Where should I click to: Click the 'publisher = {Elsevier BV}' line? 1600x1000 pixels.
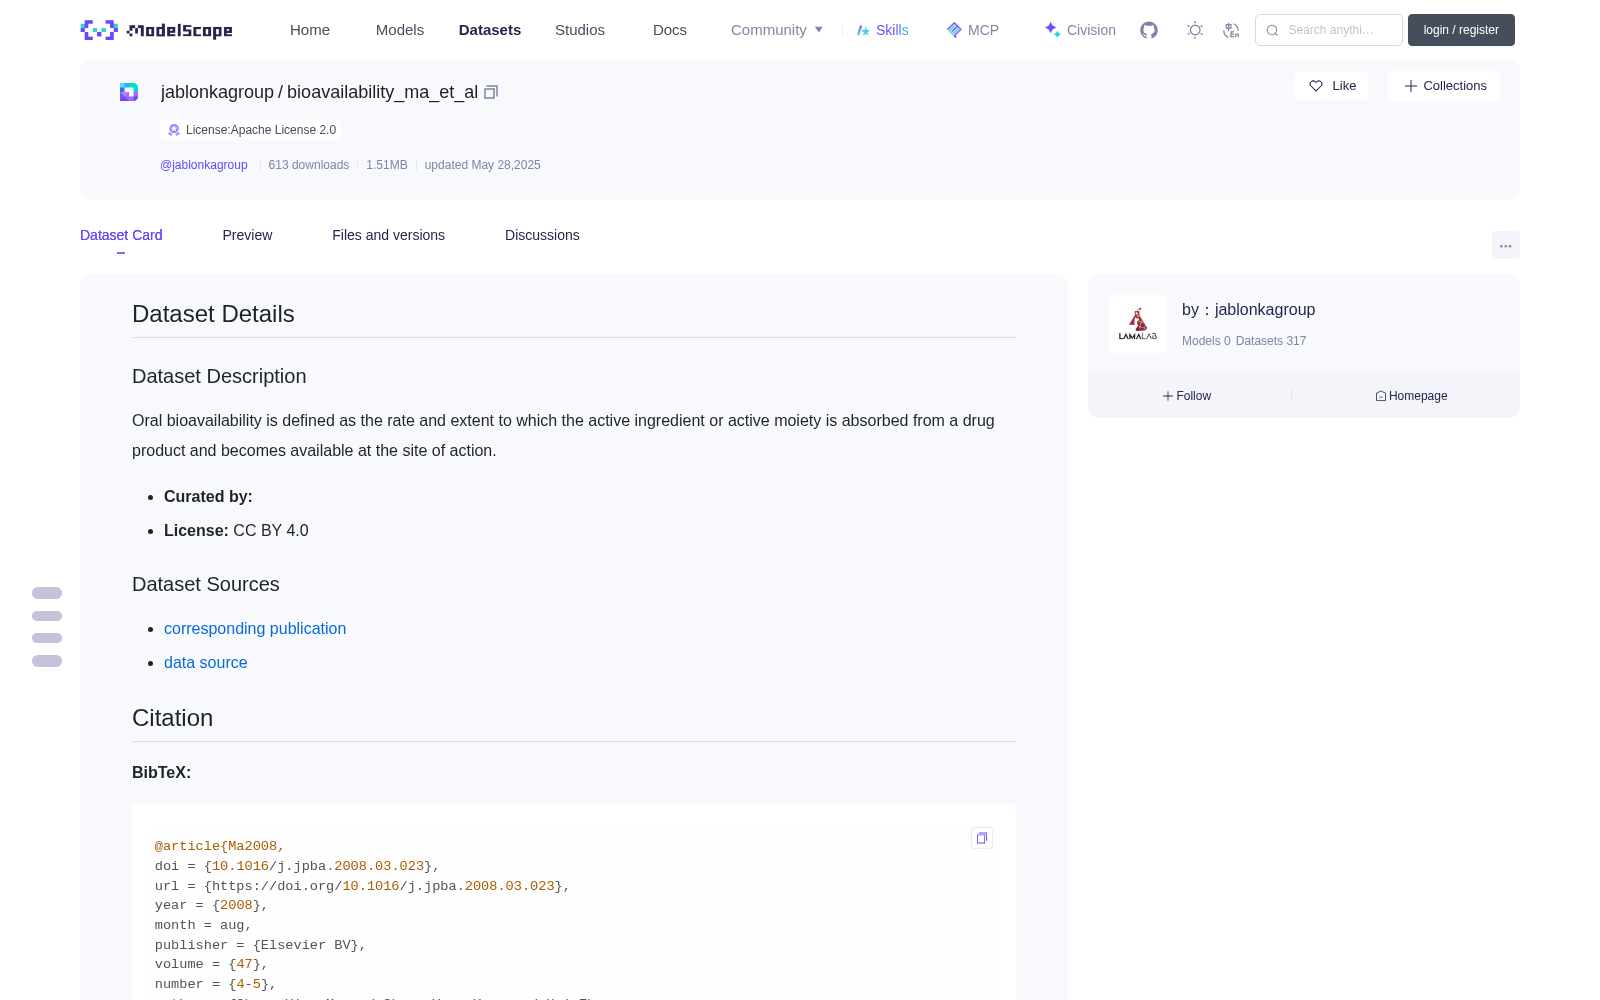(260, 945)
